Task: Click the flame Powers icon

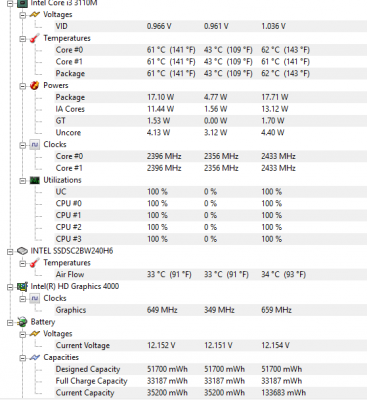Action: click(34, 85)
